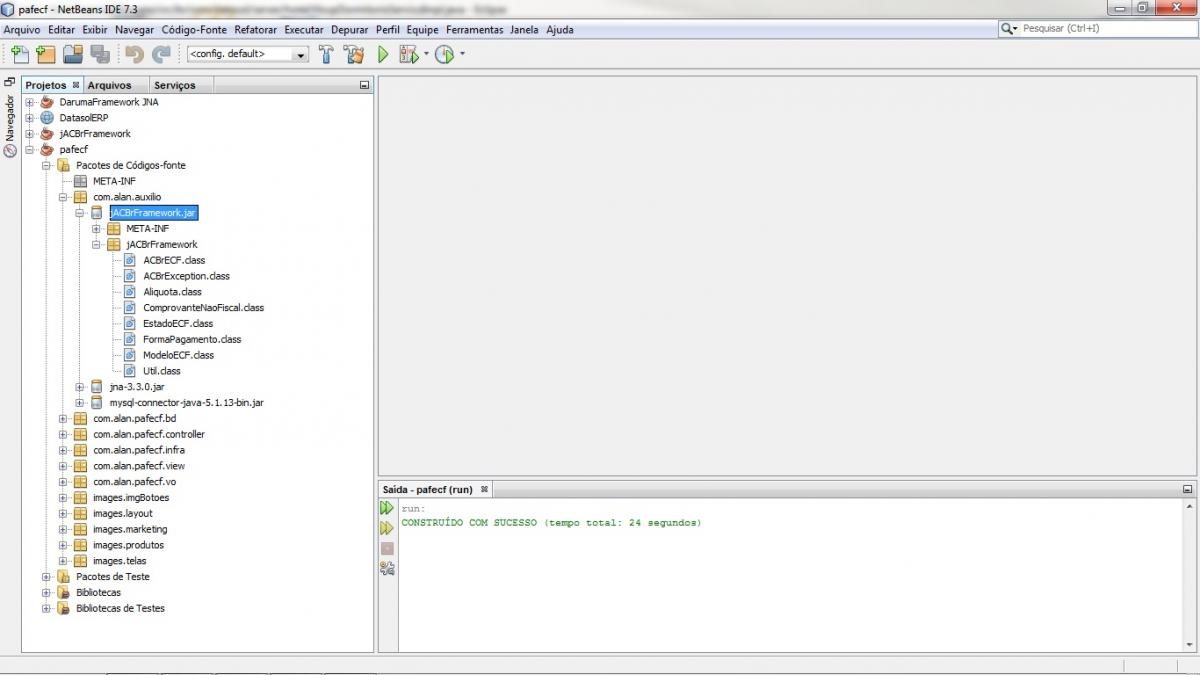Re-run with different parameters yellow arrows

(x=387, y=528)
